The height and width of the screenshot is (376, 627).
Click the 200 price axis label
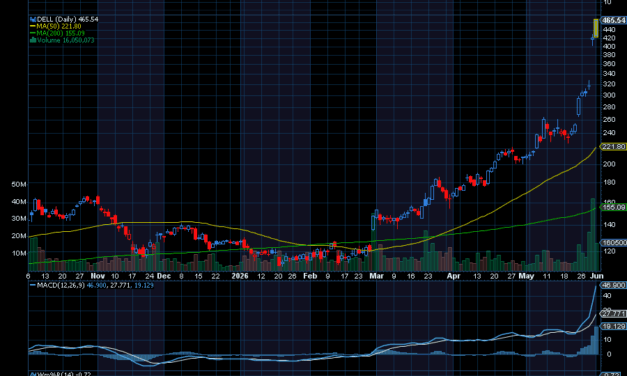tap(609, 164)
